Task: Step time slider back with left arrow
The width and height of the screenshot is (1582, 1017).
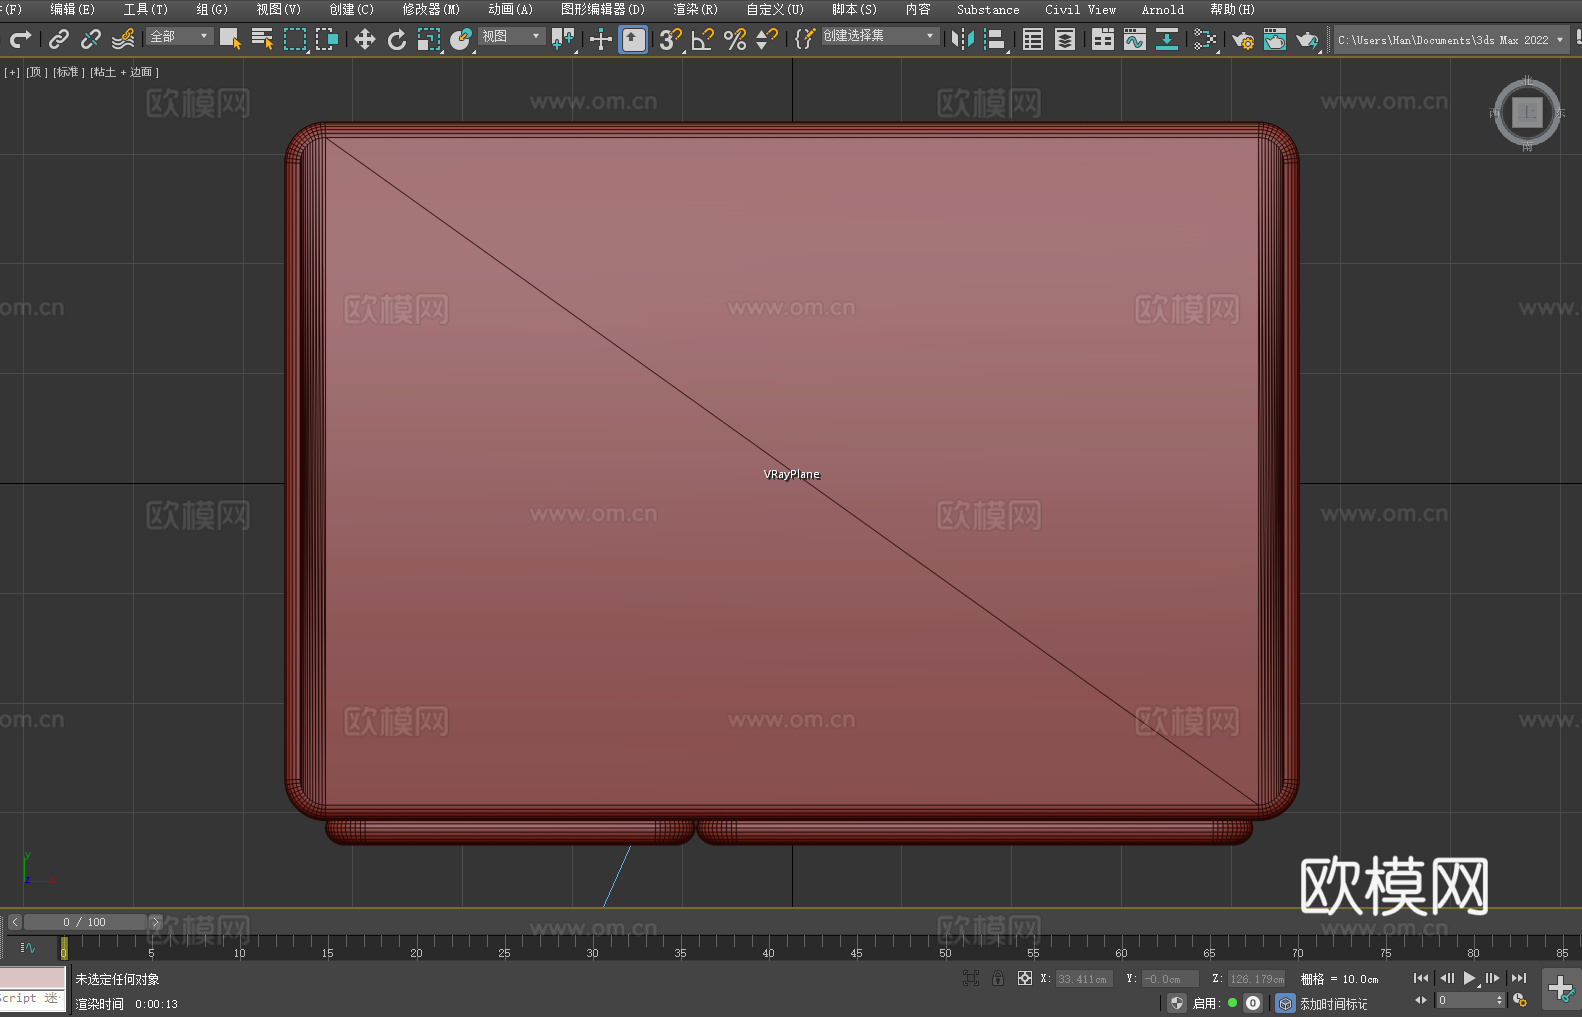Action: tap(14, 922)
